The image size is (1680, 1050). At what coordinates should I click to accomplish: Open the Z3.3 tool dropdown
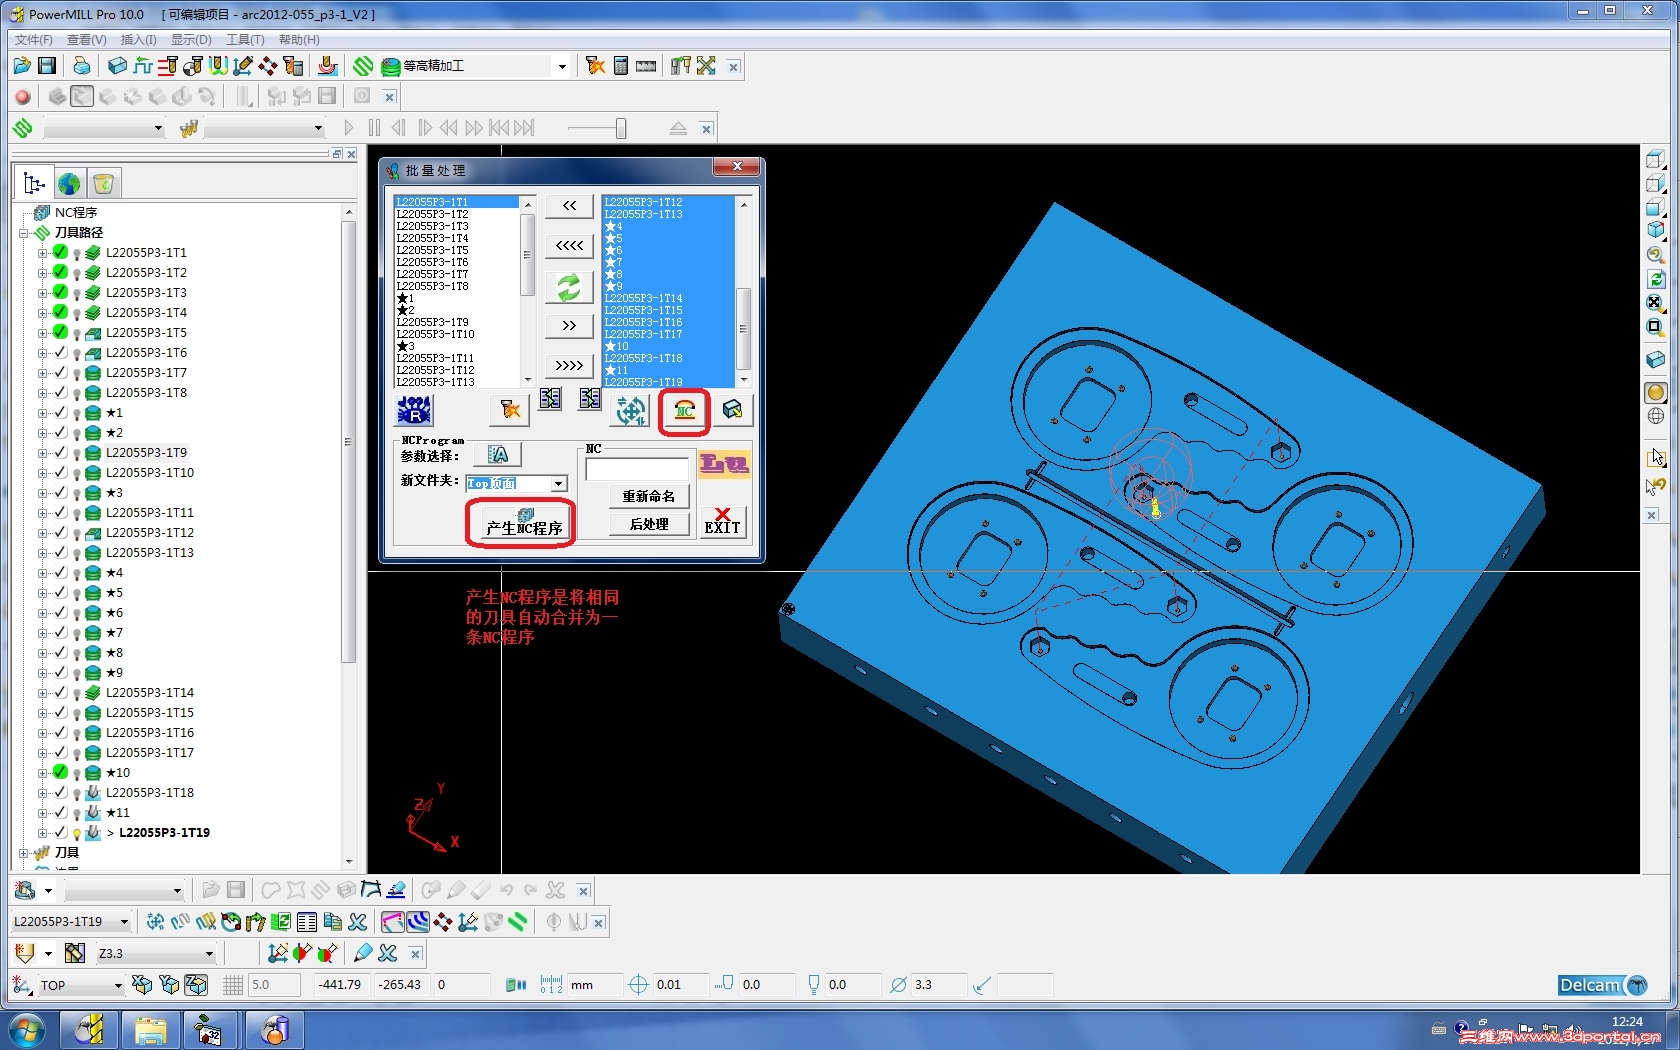[x=209, y=954]
